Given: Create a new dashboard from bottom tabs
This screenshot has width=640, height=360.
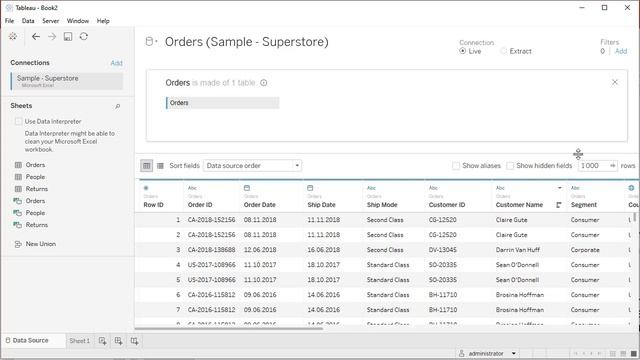Looking at the screenshot, I should point(118,341).
